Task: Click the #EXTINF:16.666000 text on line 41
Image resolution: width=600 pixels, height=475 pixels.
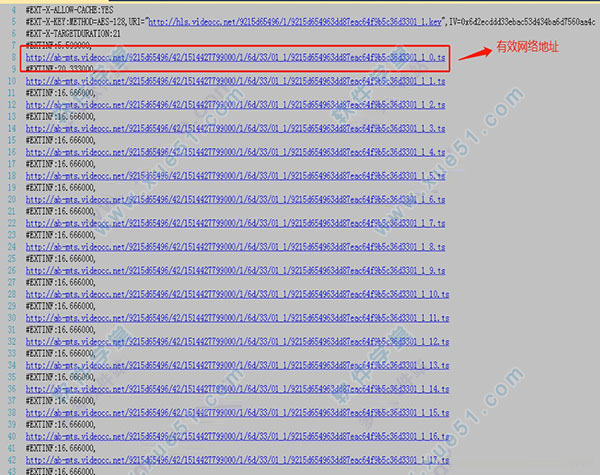Action: [x=61, y=448]
